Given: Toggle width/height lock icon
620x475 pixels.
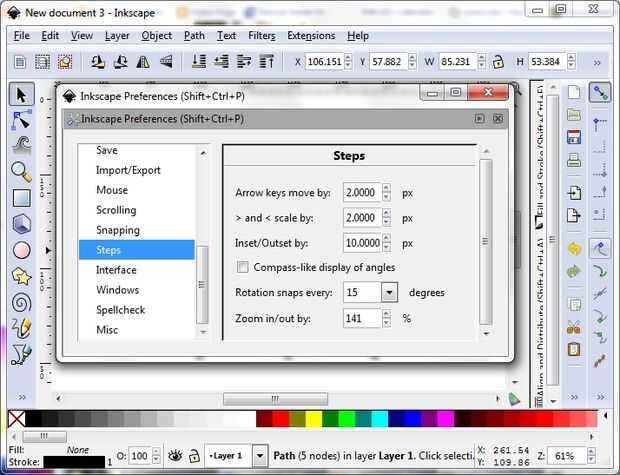Looking at the screenshot, I should pyautogui.click(x=498, y=62).
